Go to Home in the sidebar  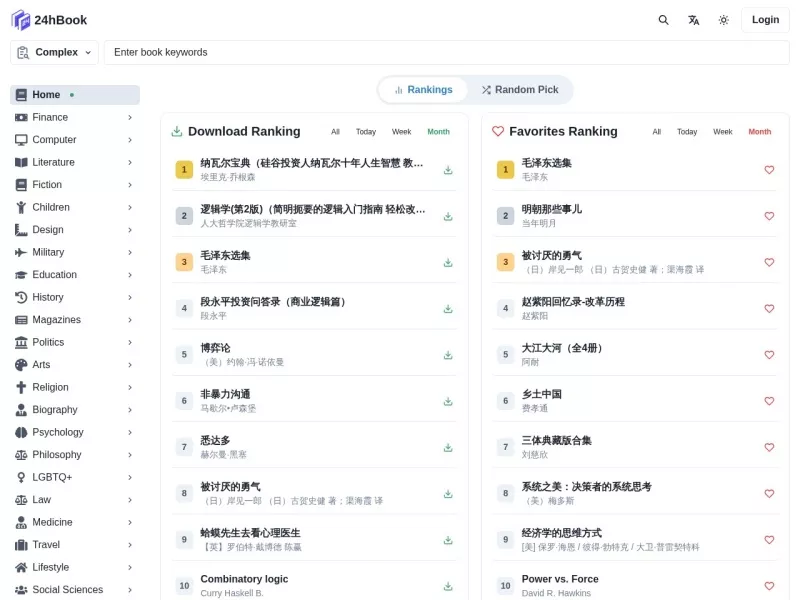[x=75, y=95]
